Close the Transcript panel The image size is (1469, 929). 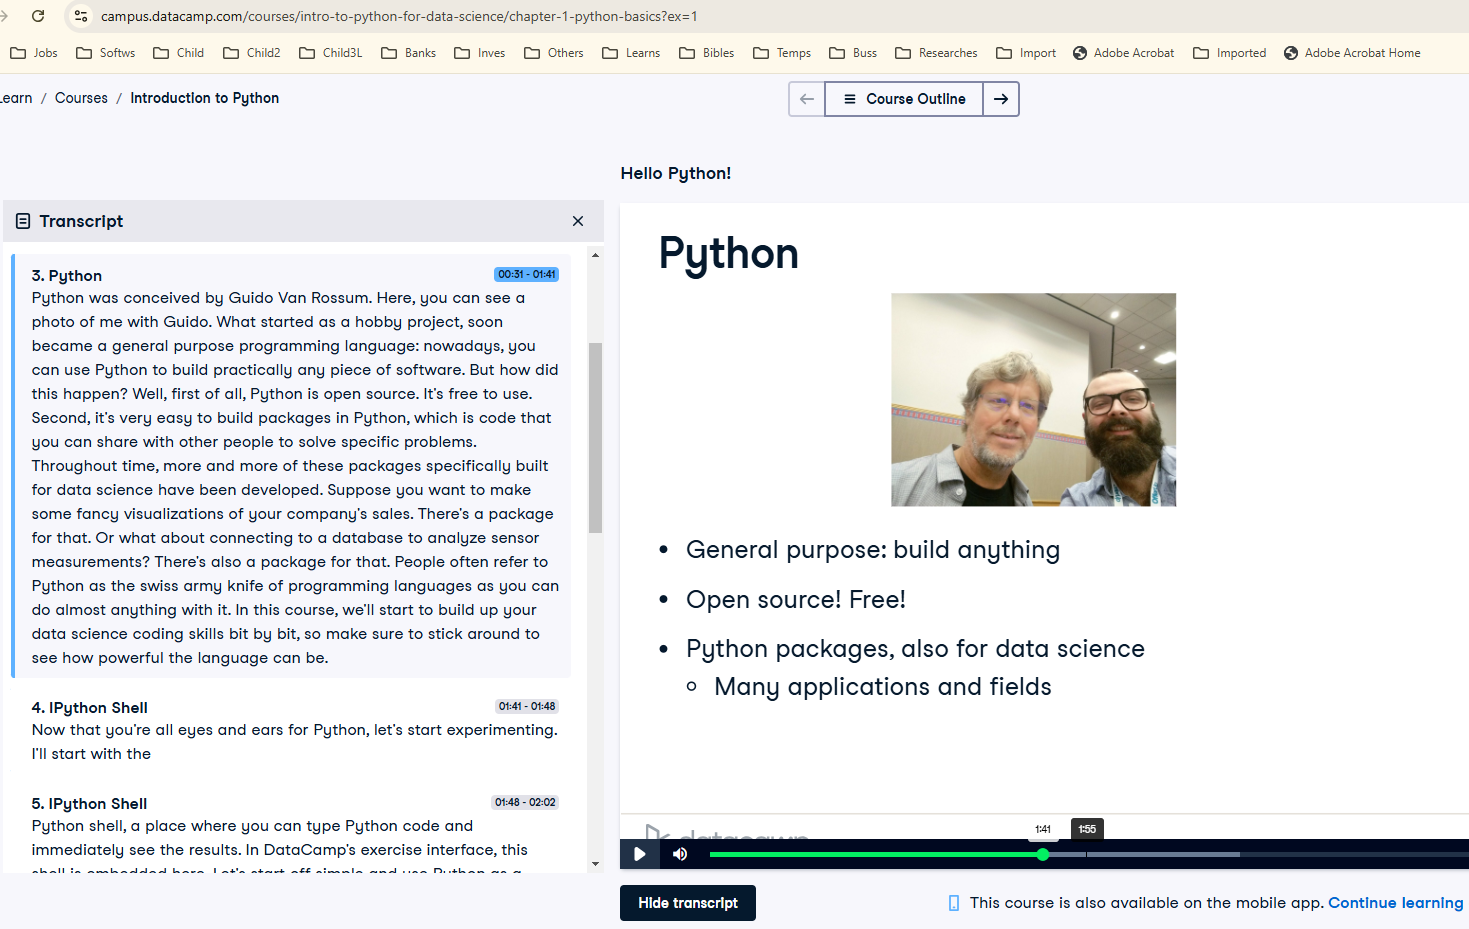[x=578, y=221]
